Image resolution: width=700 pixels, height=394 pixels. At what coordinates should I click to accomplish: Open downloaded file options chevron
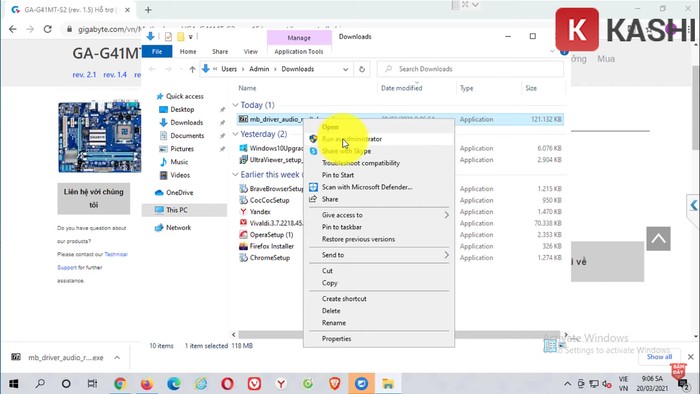117,357
